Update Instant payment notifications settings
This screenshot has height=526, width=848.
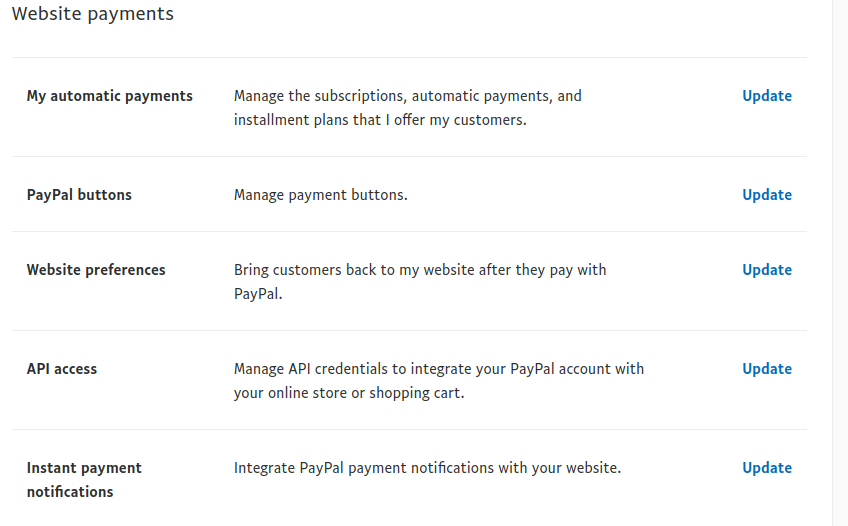click(766, 468)
